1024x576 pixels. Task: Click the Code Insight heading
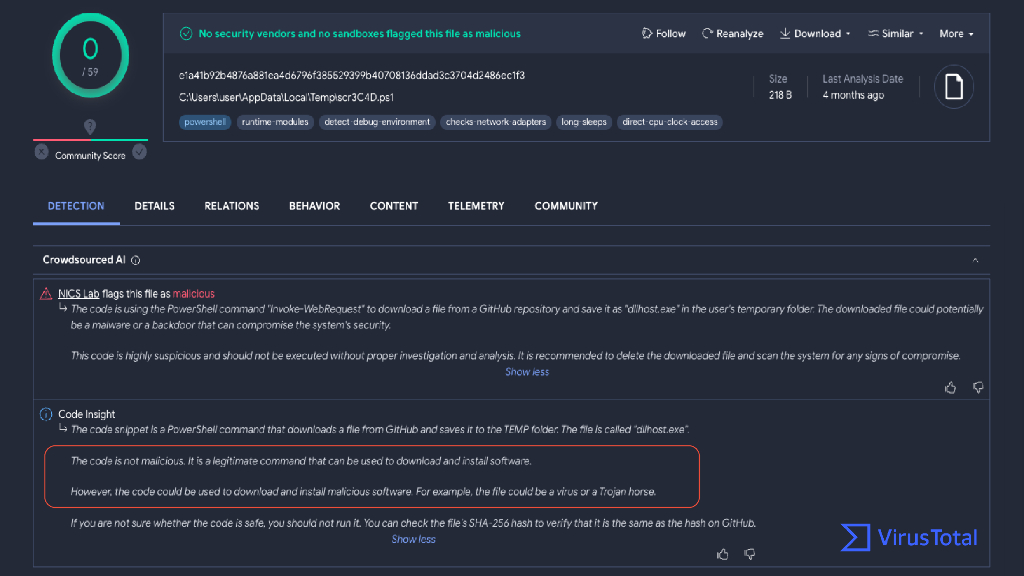pos(86,414)
